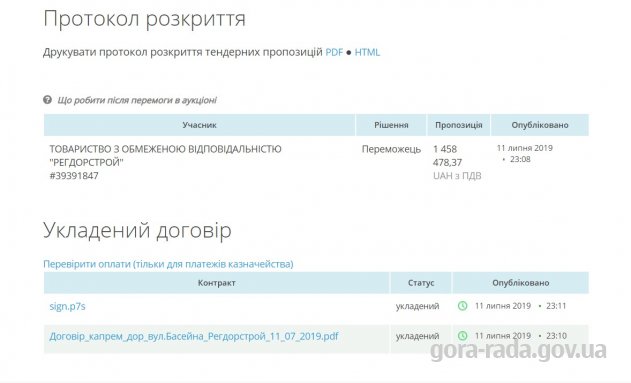Click the 'Переможець' decision cell

(x=391, y=149)
